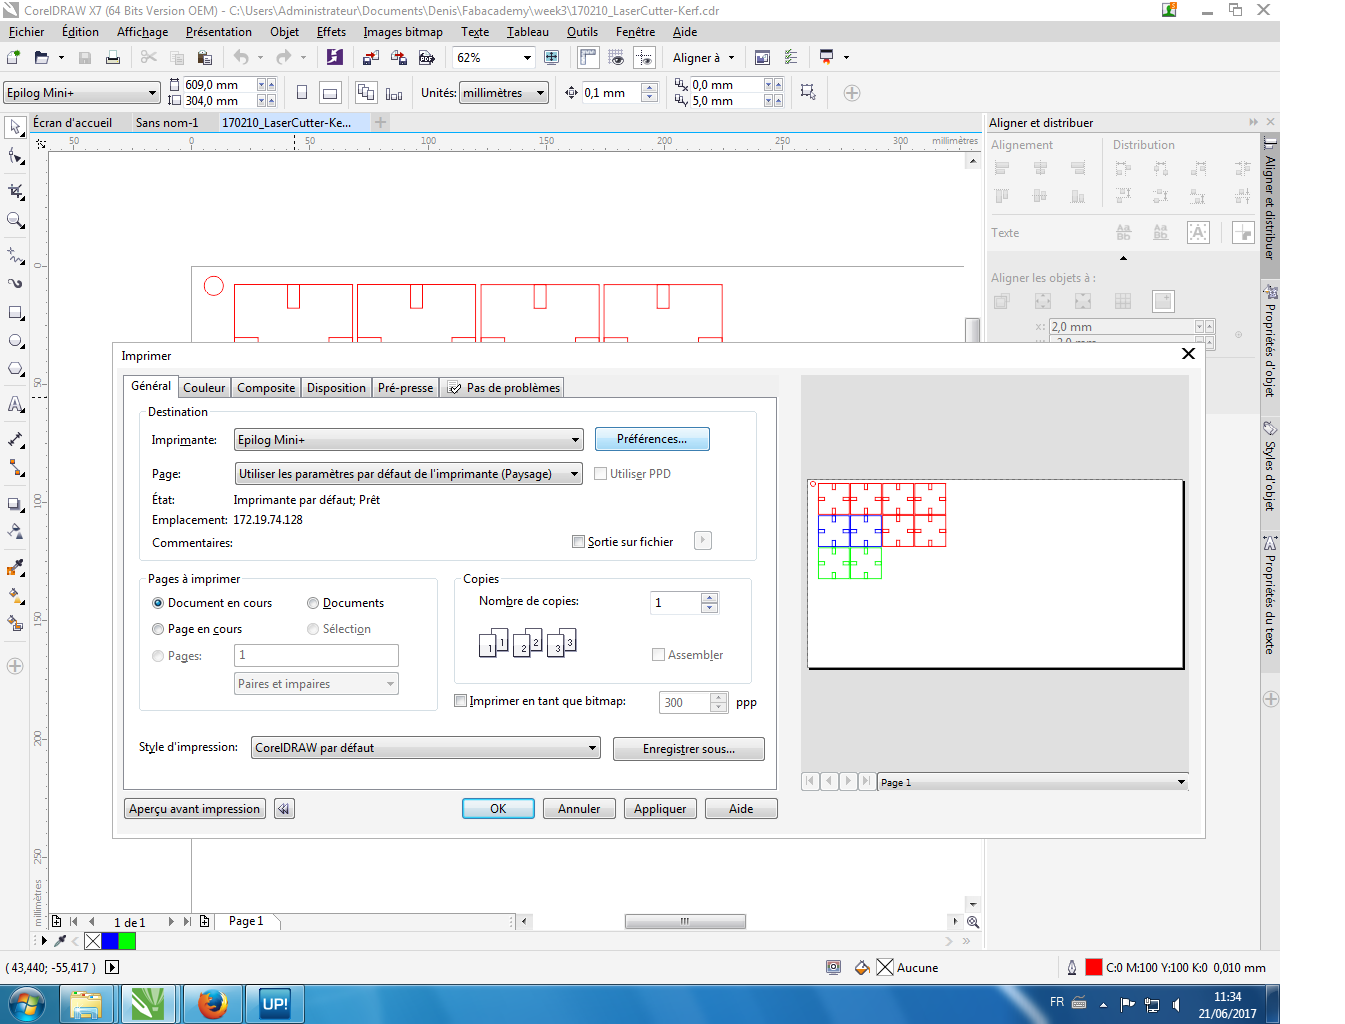The width and height of the screenshot is (1345, 1024).
Task: Click the Enregistrer sous... button
Action: pyautogui.click(x=689, y=749)
